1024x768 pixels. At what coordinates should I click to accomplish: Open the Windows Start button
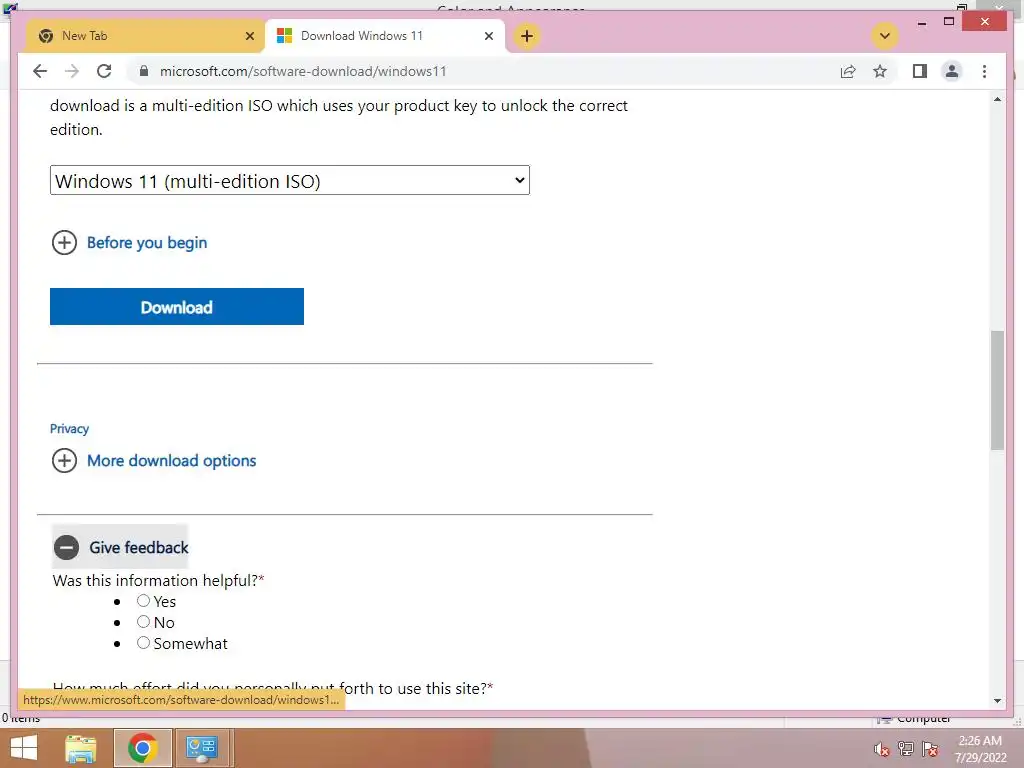[x=24, y=748]
